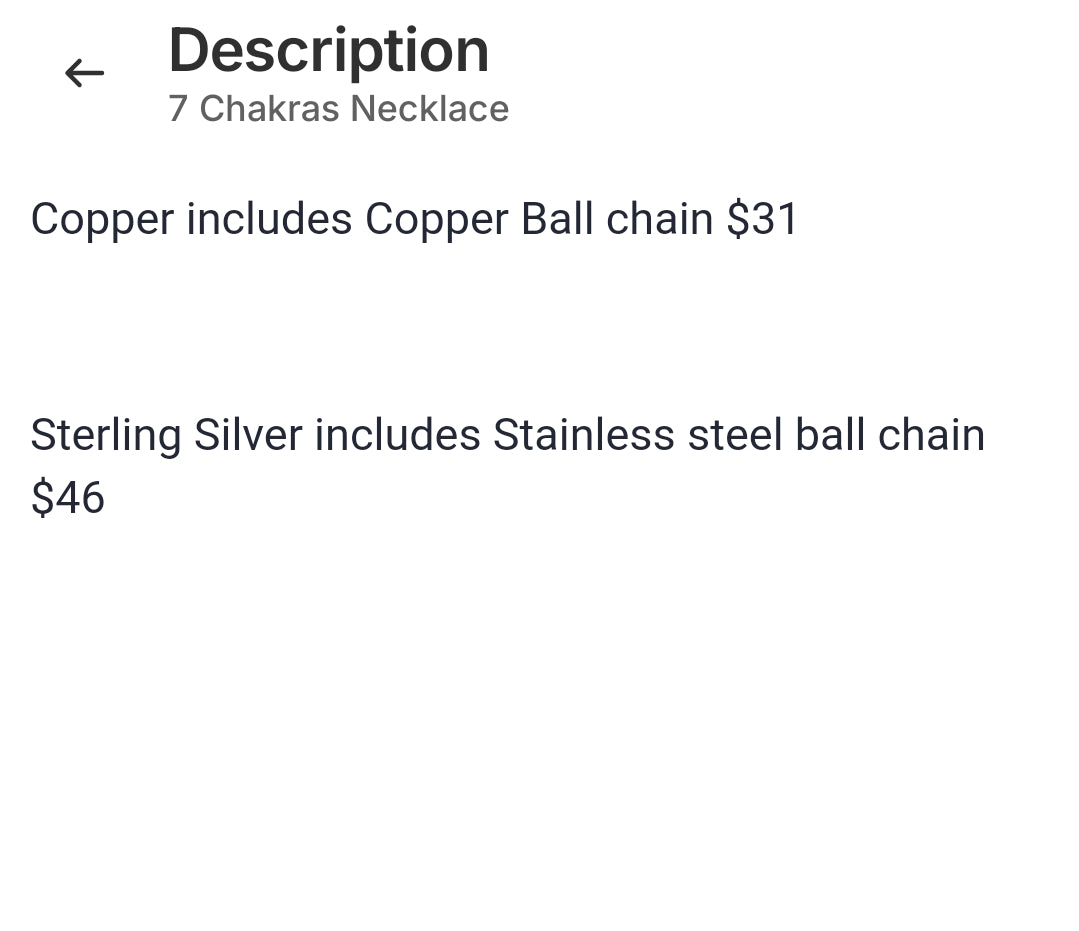Click the Description page heading

tap(328, 50)
